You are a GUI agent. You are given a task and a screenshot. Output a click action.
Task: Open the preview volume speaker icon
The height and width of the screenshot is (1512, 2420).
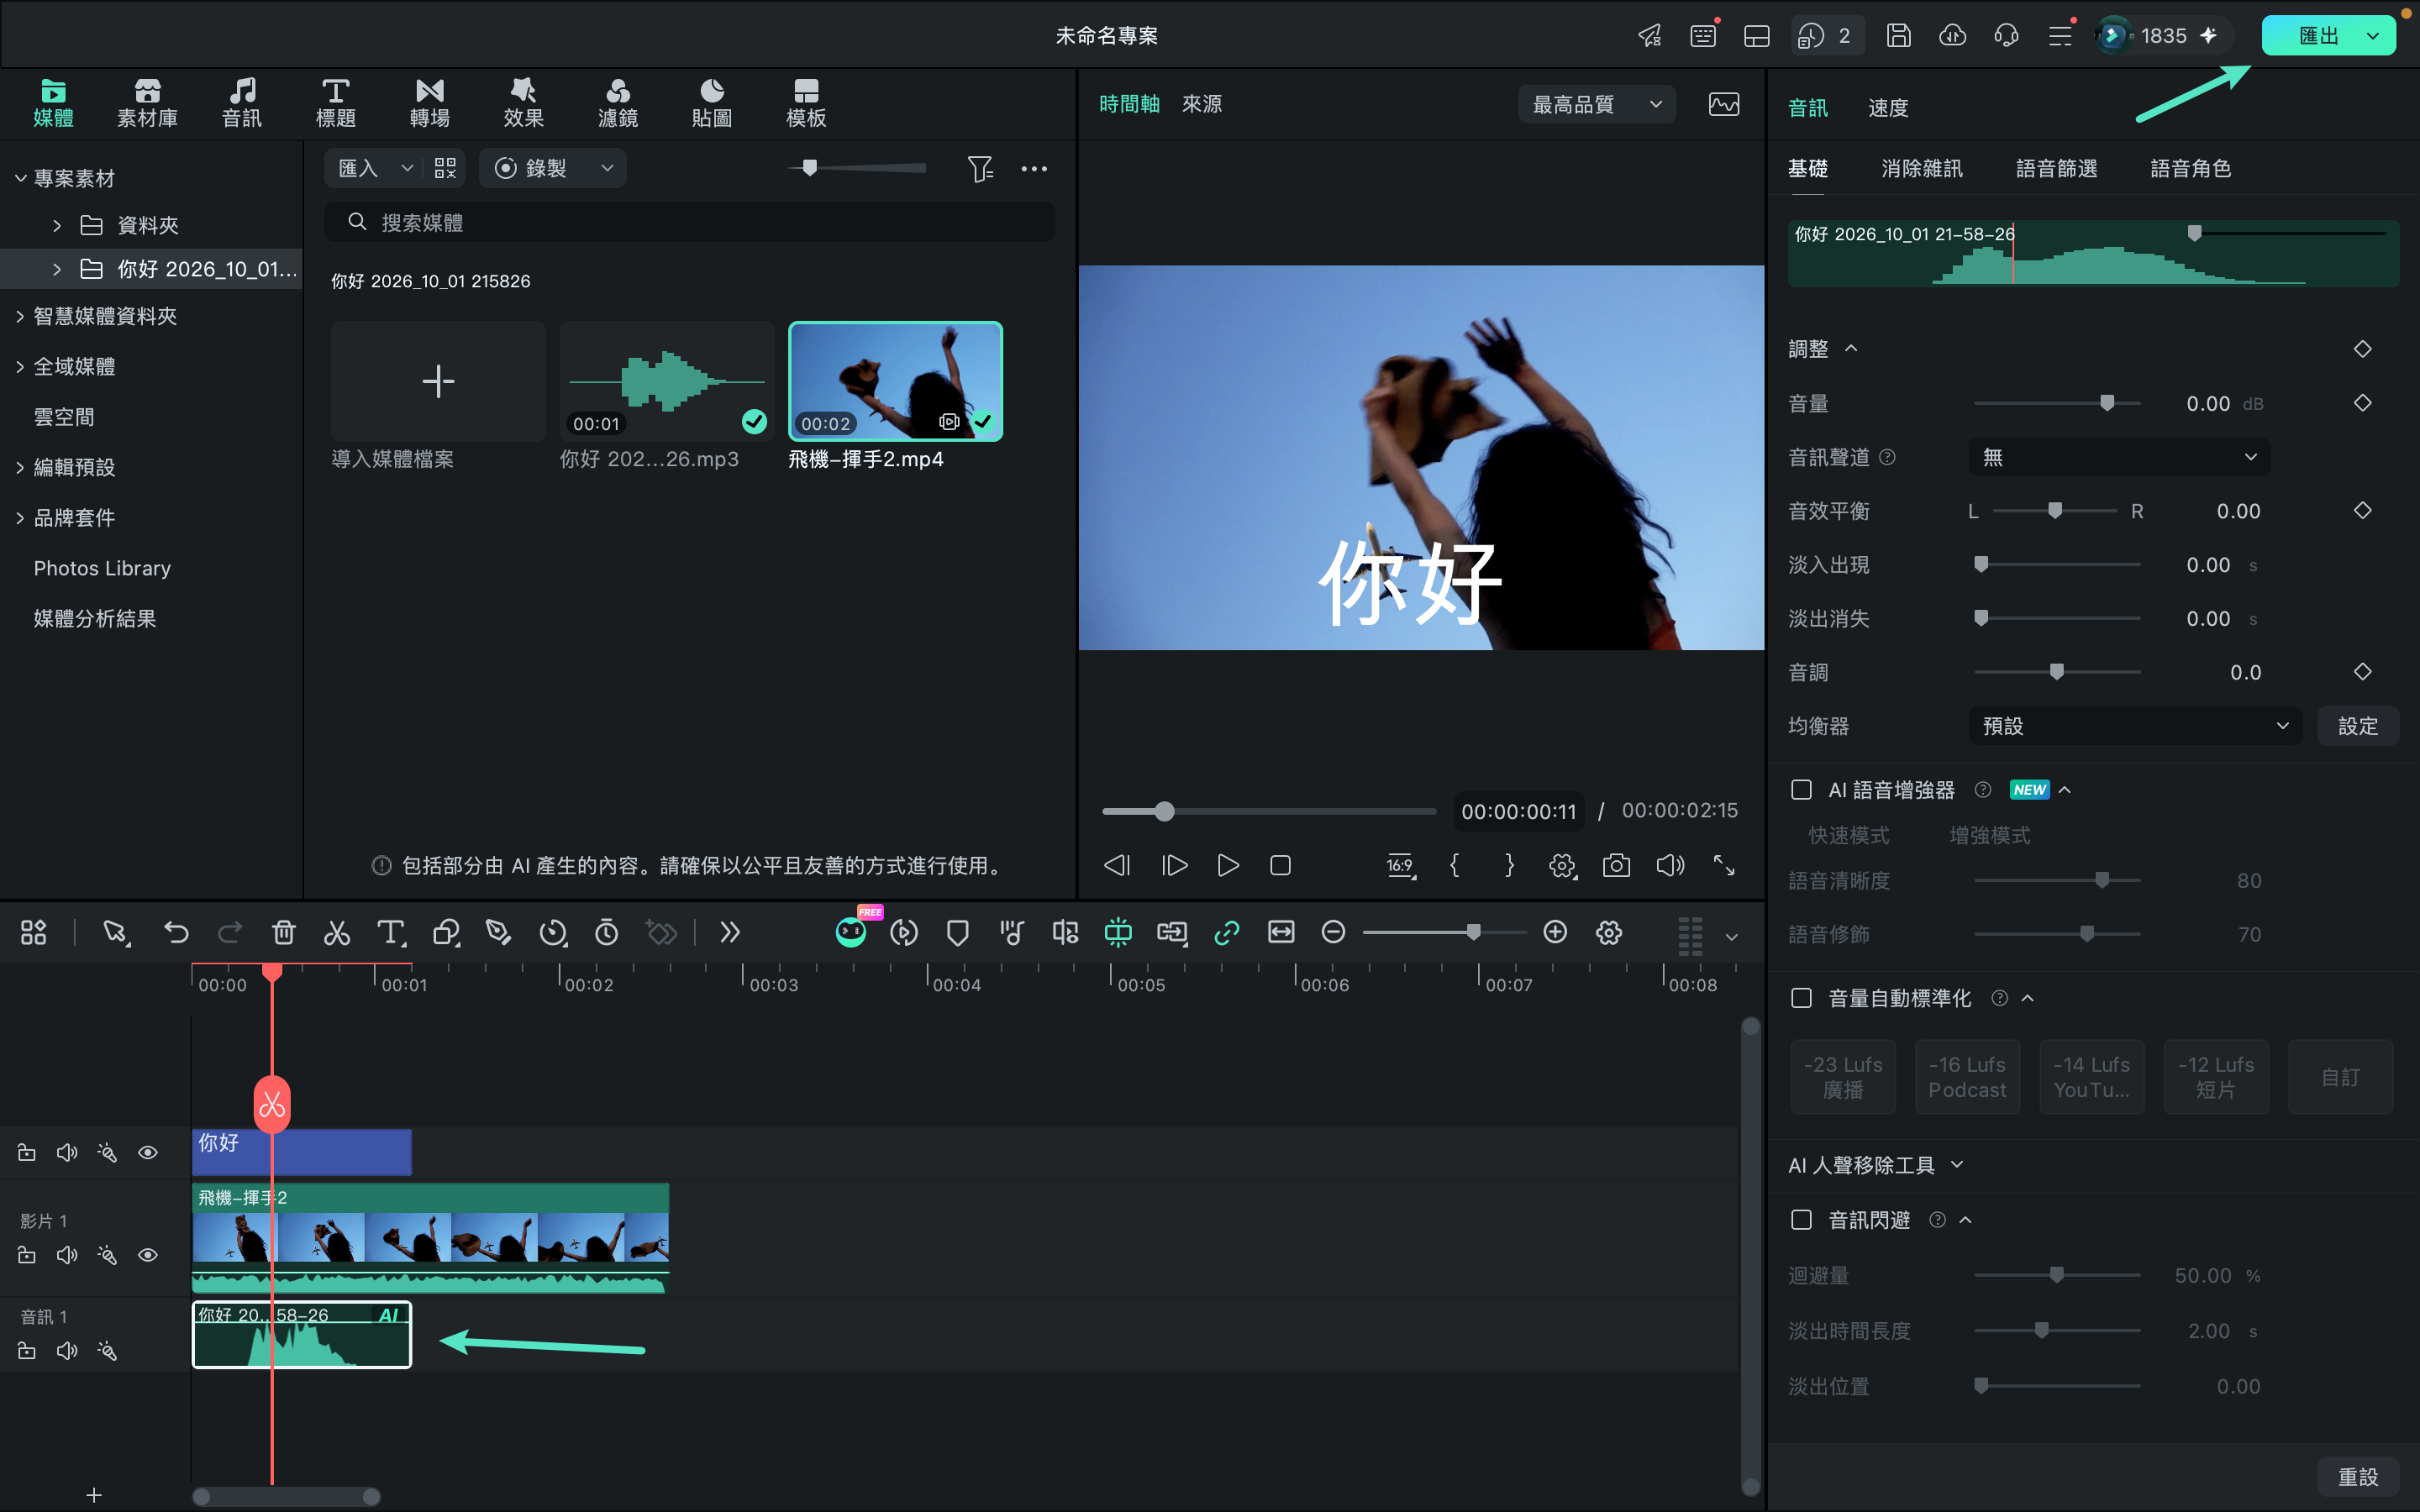tap(1670, 865)
